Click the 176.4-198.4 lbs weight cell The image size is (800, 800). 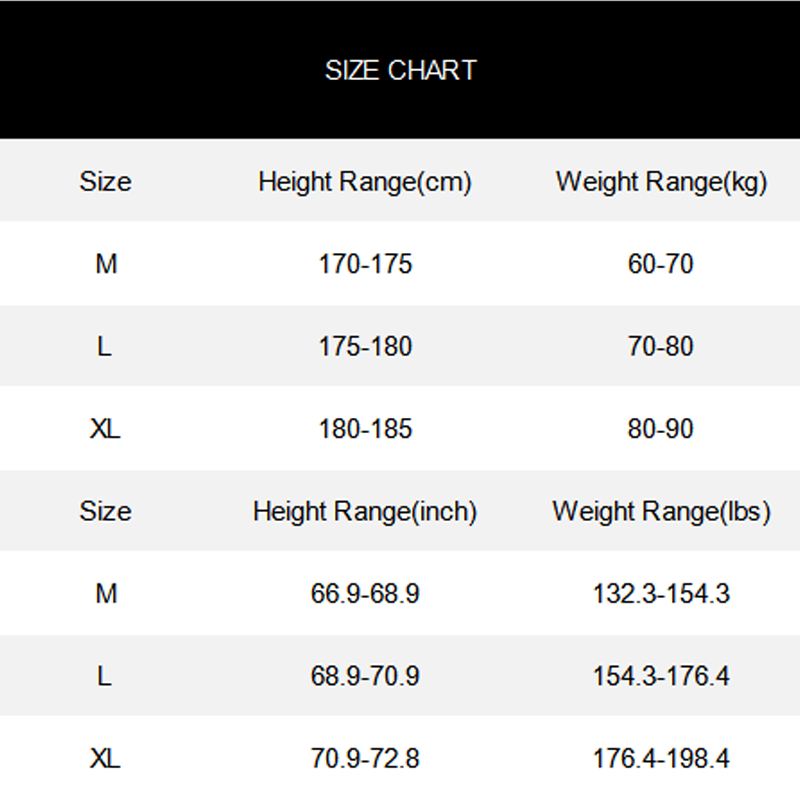661,759
